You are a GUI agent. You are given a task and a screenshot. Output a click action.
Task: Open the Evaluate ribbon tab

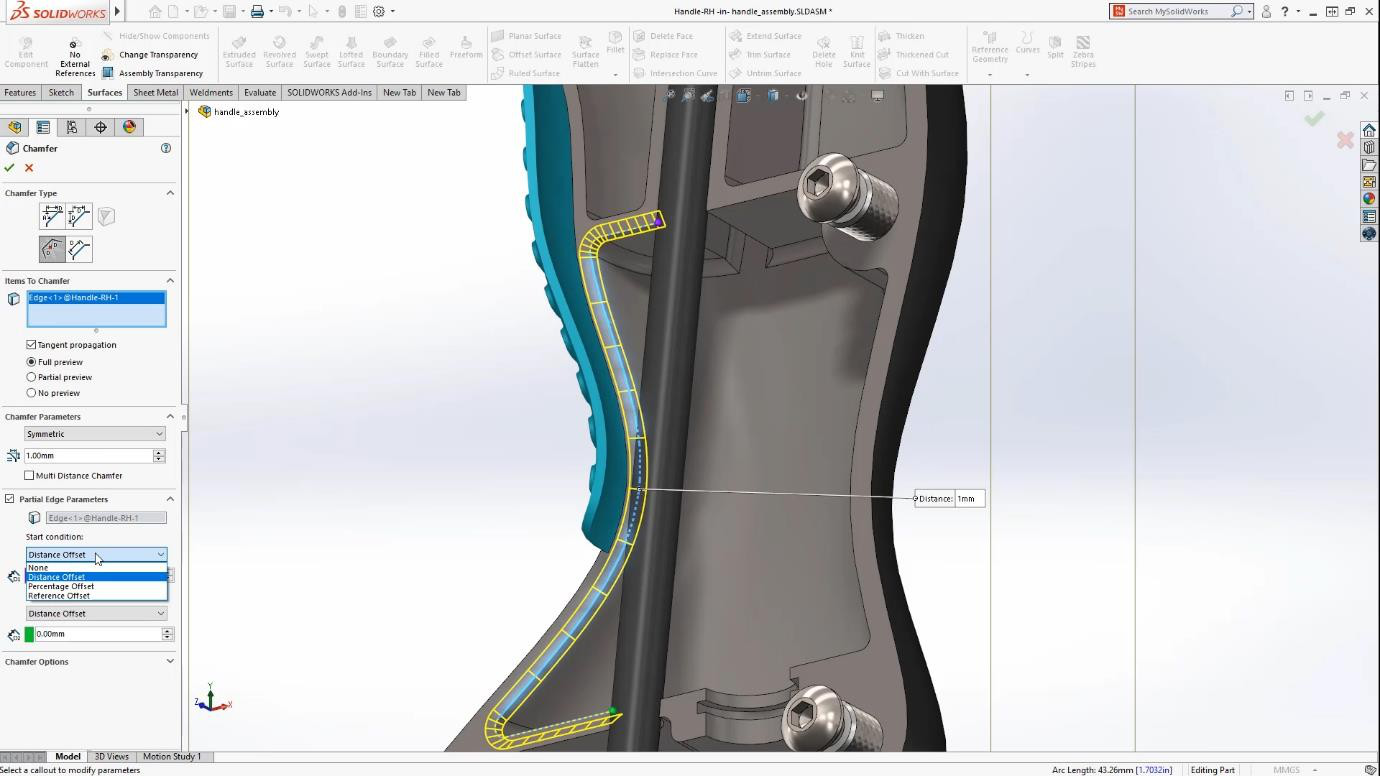[260, 92]
